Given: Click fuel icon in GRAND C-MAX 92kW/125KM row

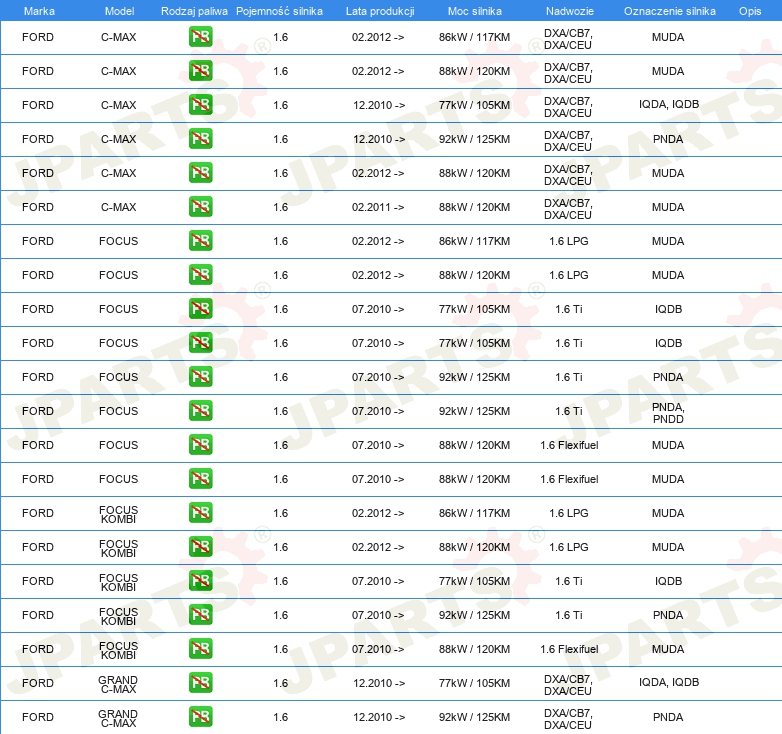Looking at the screenshot, I should 200,717.
